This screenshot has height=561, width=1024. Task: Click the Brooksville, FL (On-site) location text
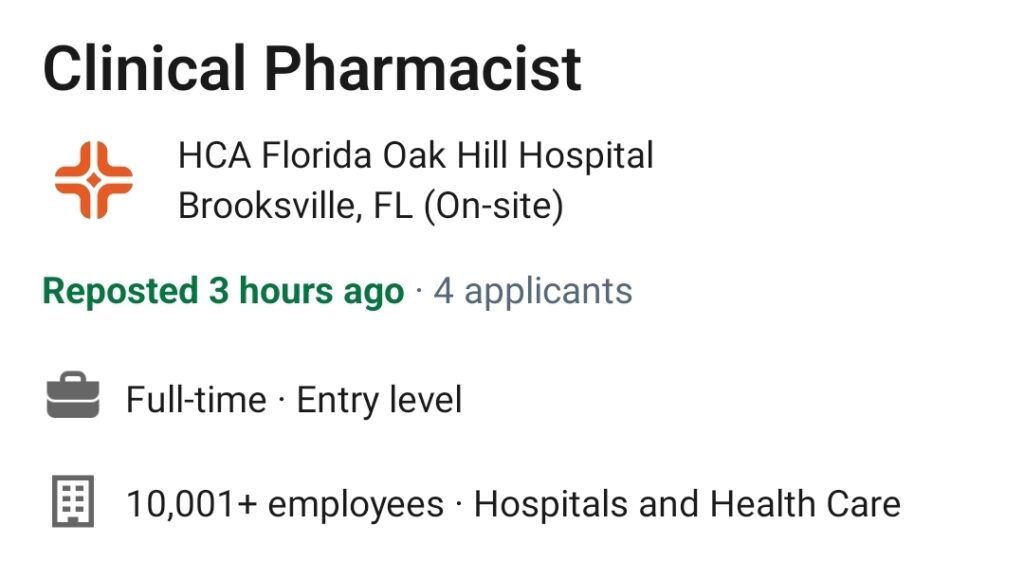pyautogui.click(x=371, y=206)
